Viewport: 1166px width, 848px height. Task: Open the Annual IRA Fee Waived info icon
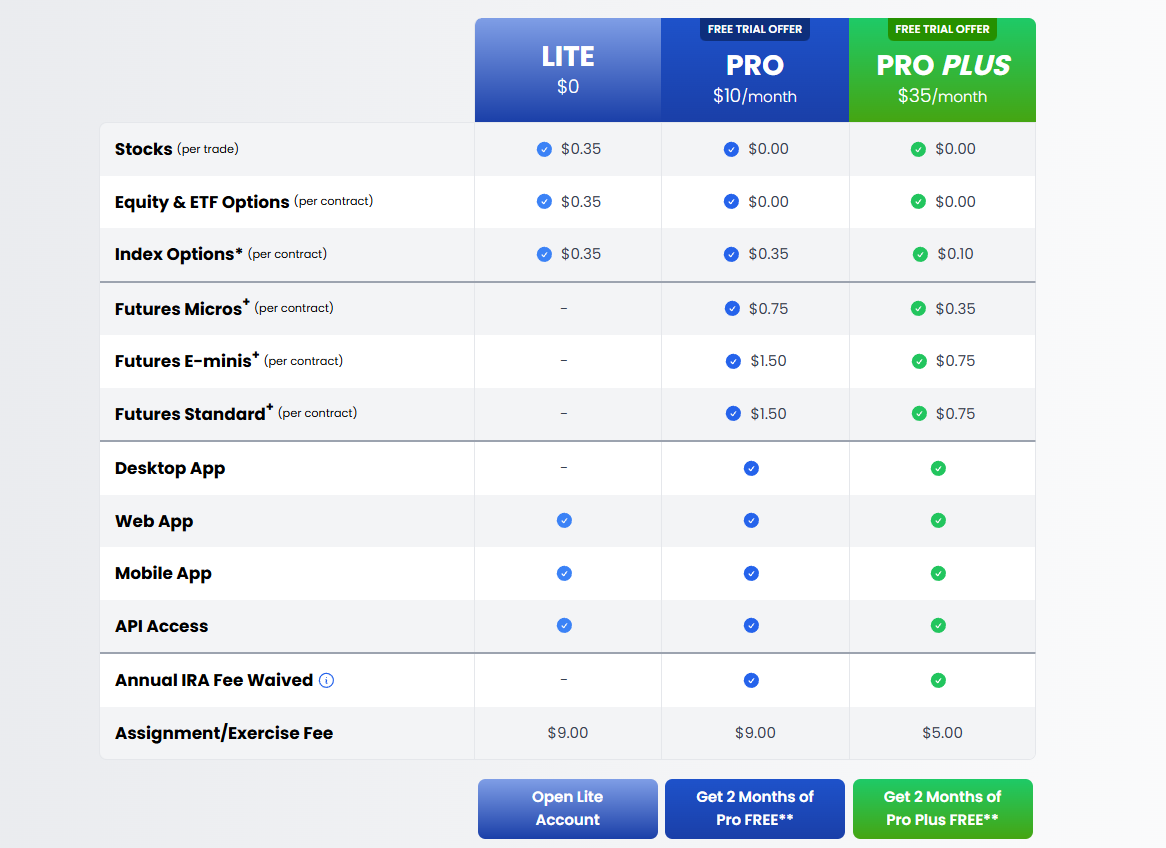326,681
